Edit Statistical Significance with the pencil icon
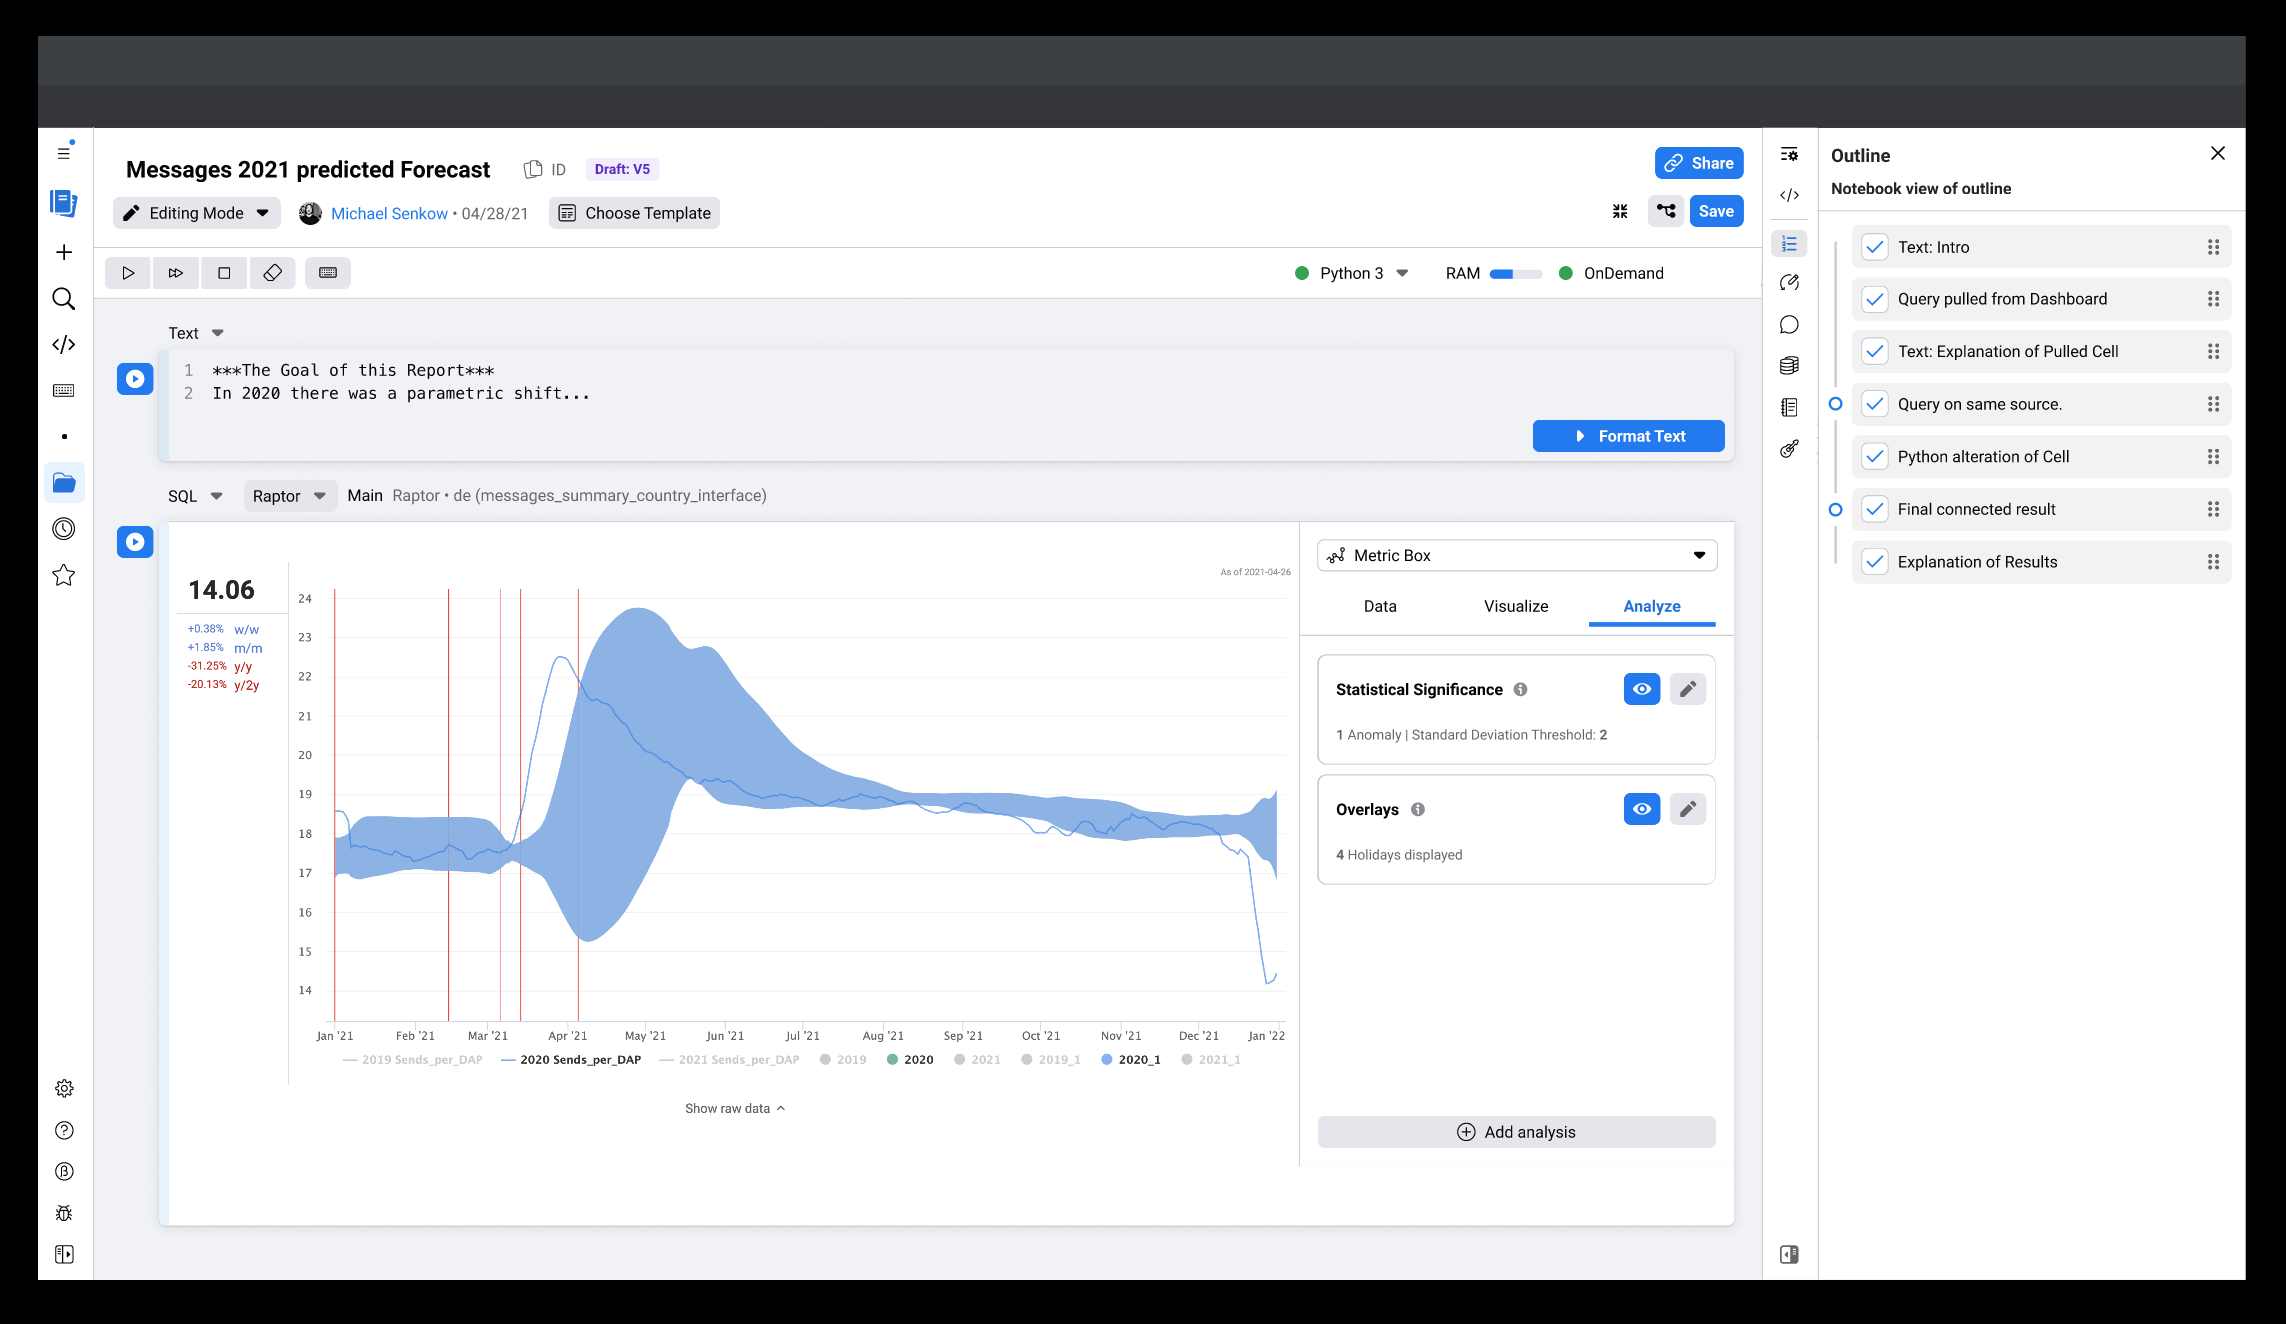 tap(1687, 689)
